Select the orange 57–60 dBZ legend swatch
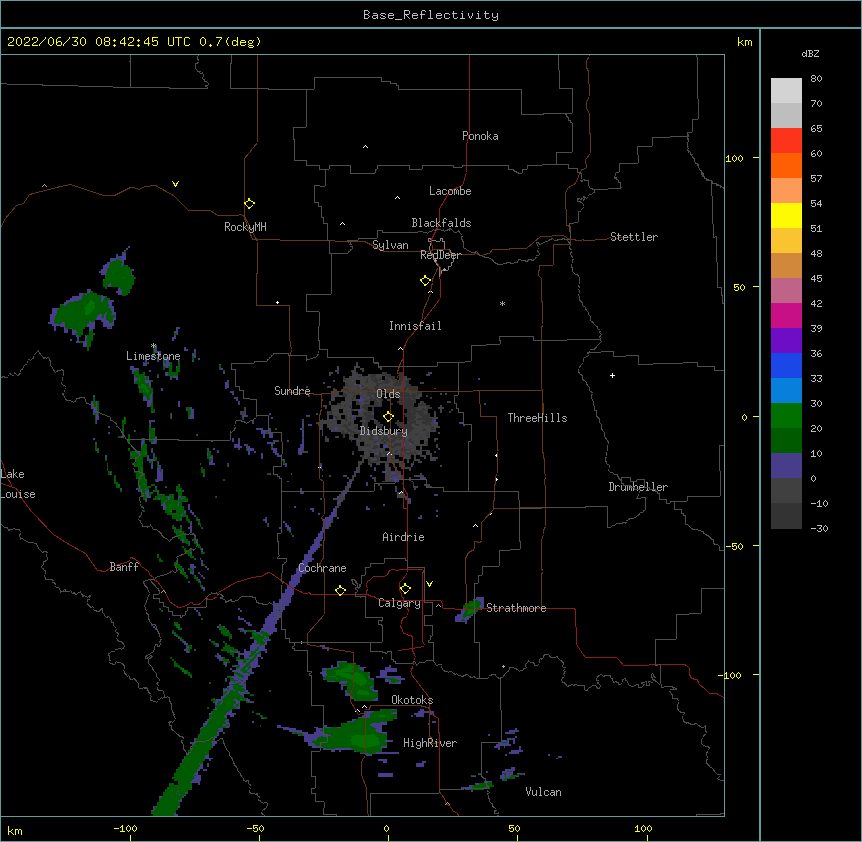This screenshot has width=862, height=842. pyautogui.click(x=786, y=165)
